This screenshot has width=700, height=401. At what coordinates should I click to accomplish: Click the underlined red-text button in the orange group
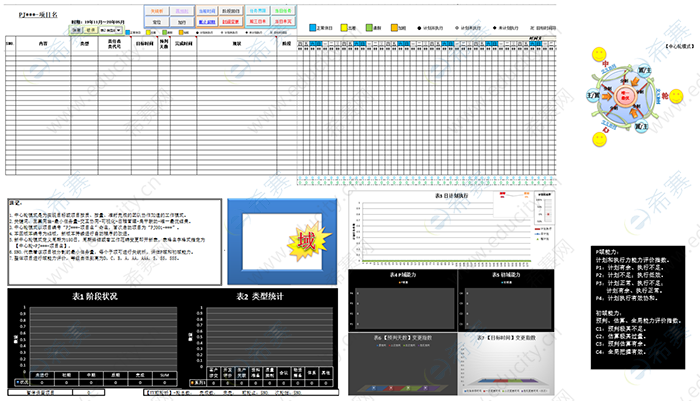pos(231,21)
